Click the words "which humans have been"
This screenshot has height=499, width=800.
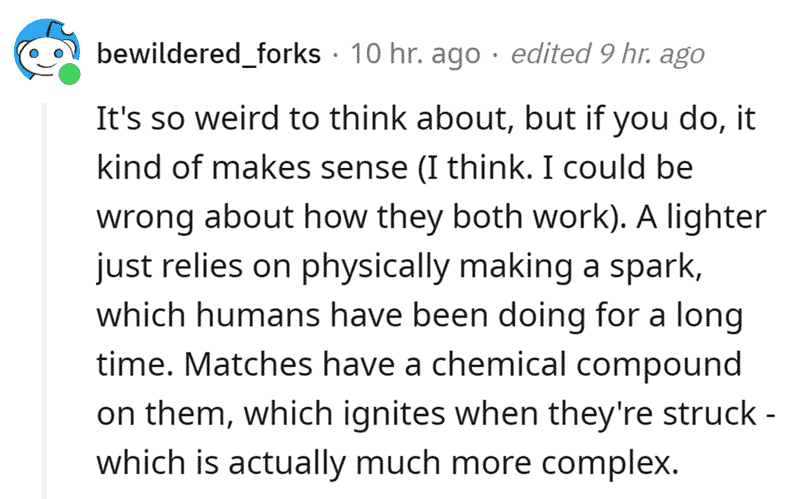[292, 315]
